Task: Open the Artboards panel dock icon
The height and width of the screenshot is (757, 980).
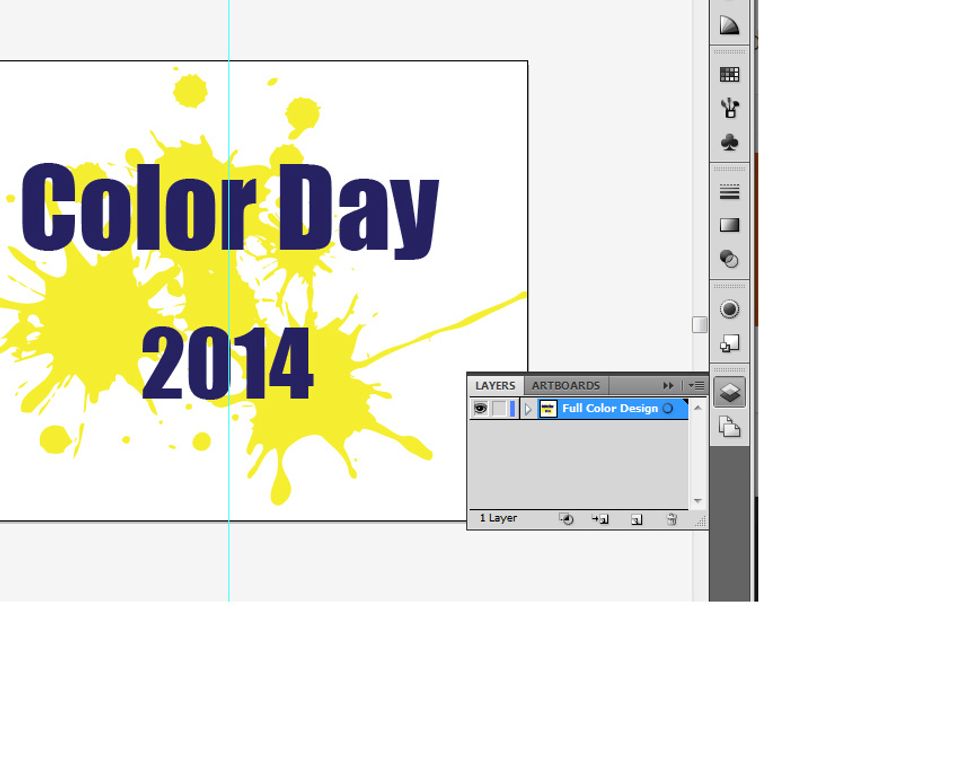Action: coord(729,428)
